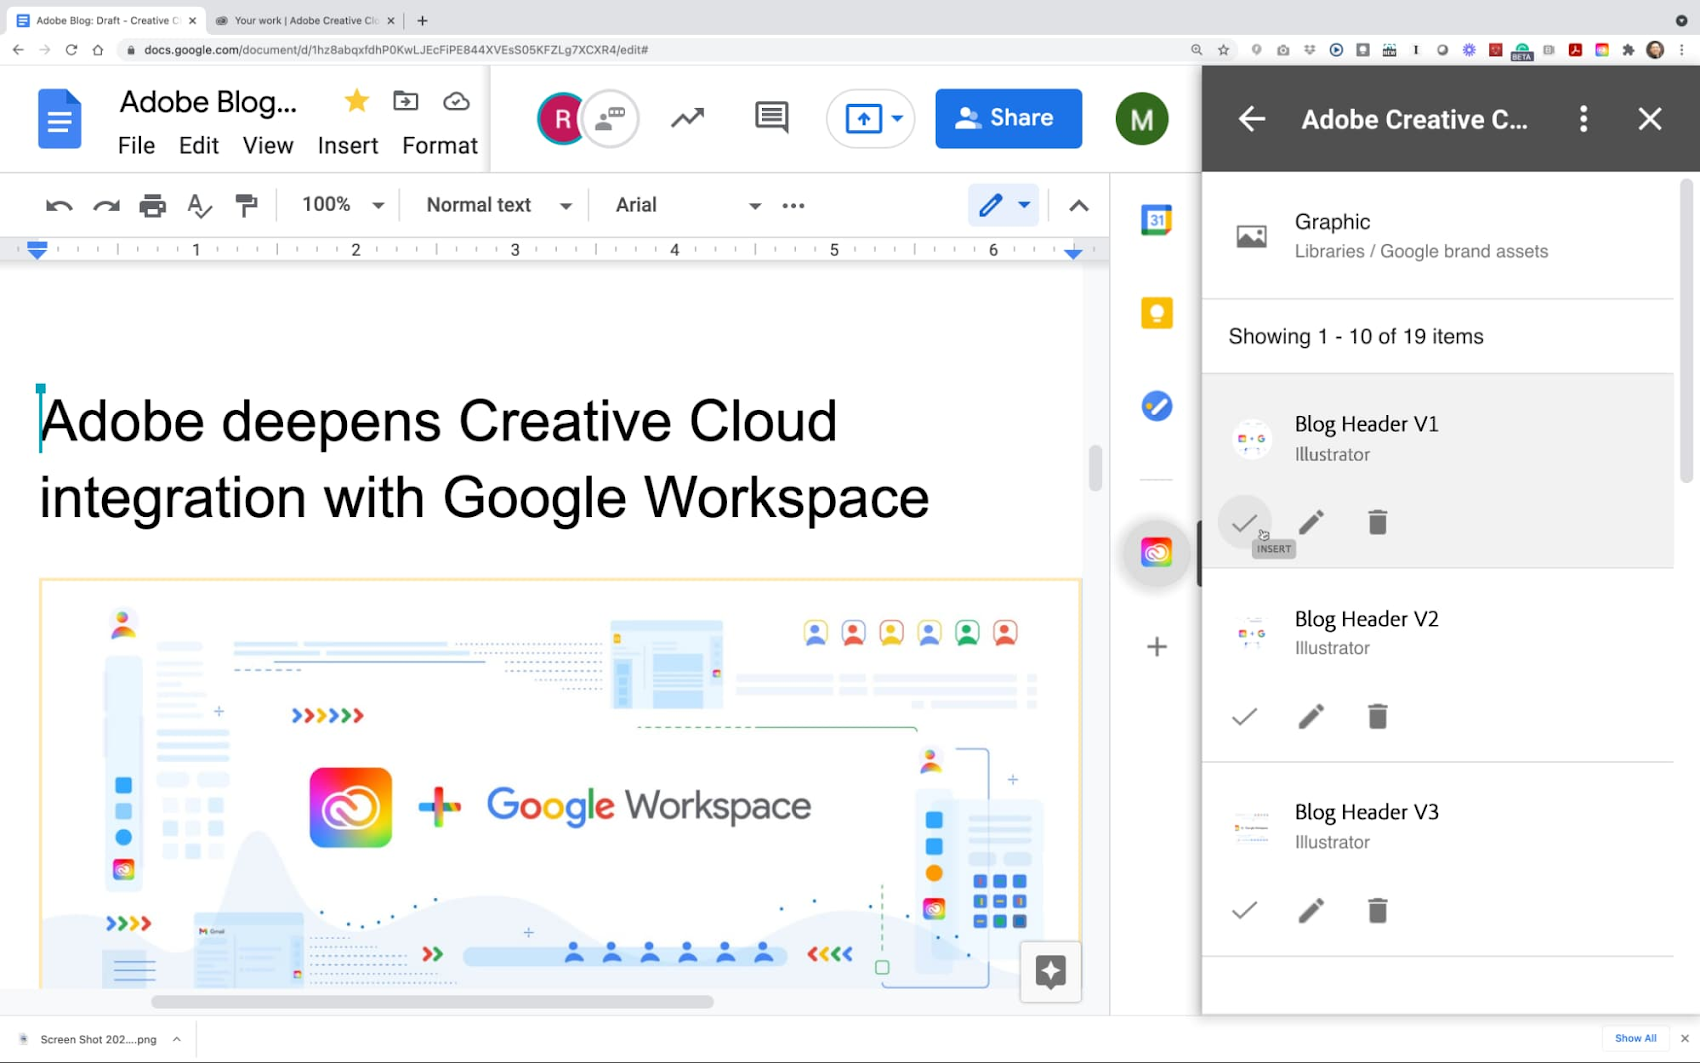Open the Insert menu
Viewport: 1700px width, 1063px height.
coord(347,145)
